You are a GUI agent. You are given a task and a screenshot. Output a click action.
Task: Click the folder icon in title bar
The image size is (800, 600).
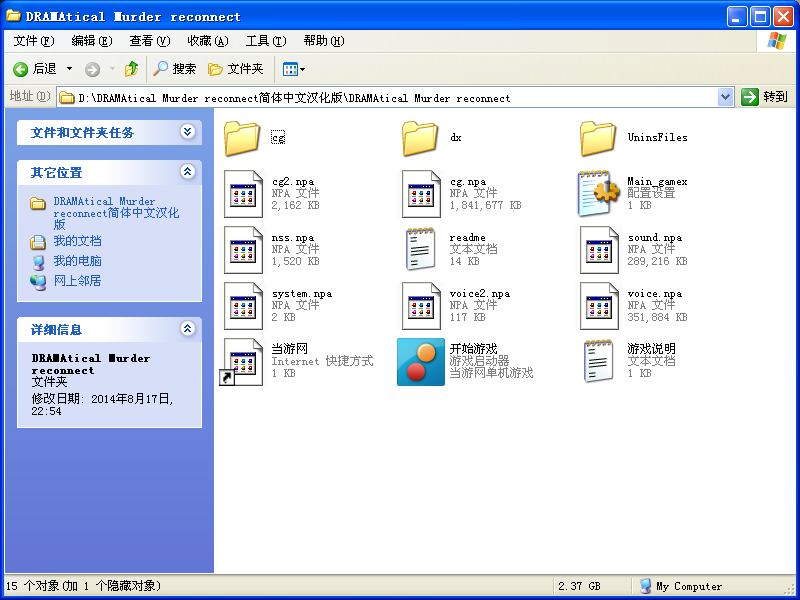[14, 16]
